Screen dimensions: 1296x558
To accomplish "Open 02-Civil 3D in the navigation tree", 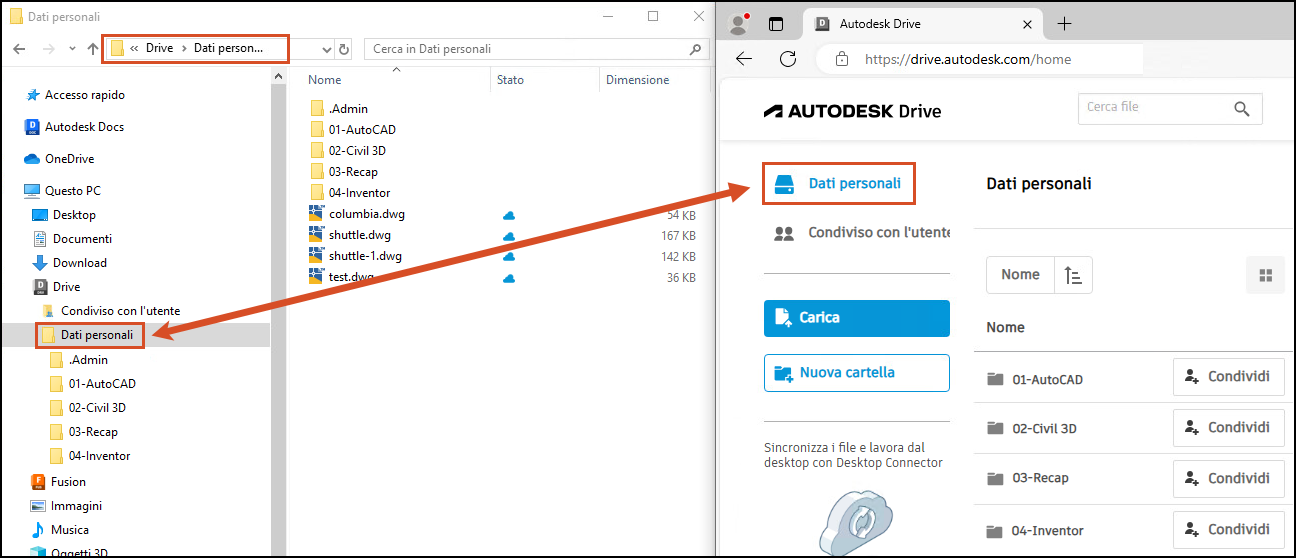I will [x=97, y=408].
